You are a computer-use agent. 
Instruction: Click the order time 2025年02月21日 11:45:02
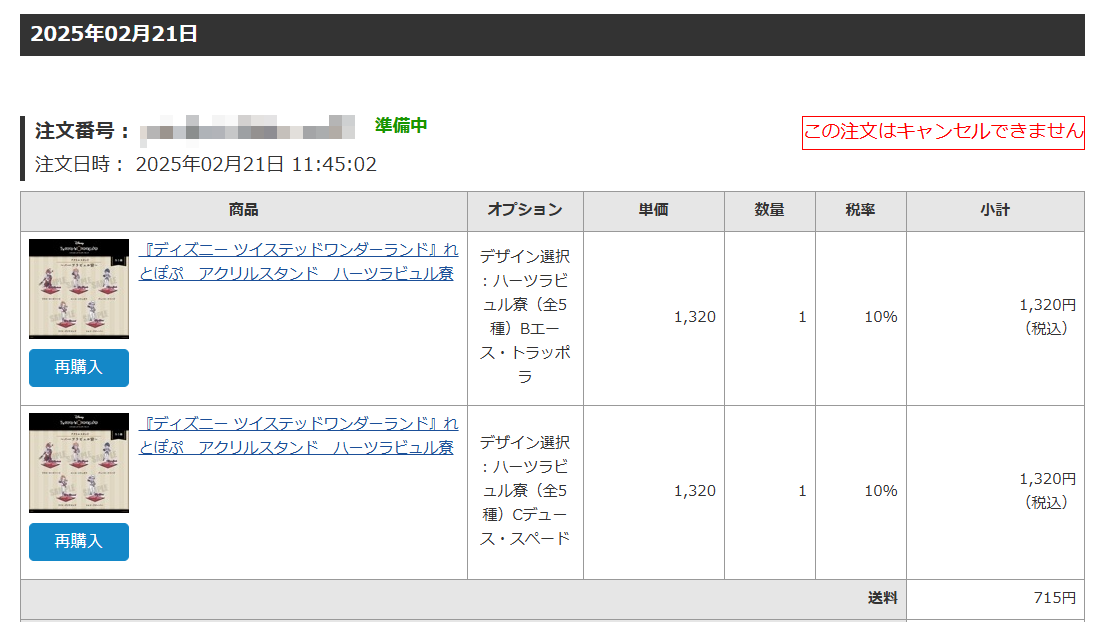point(256,165)
